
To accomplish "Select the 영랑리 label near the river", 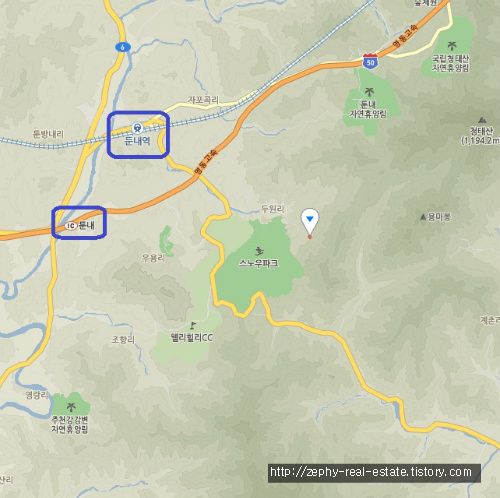I will [37, 395].
